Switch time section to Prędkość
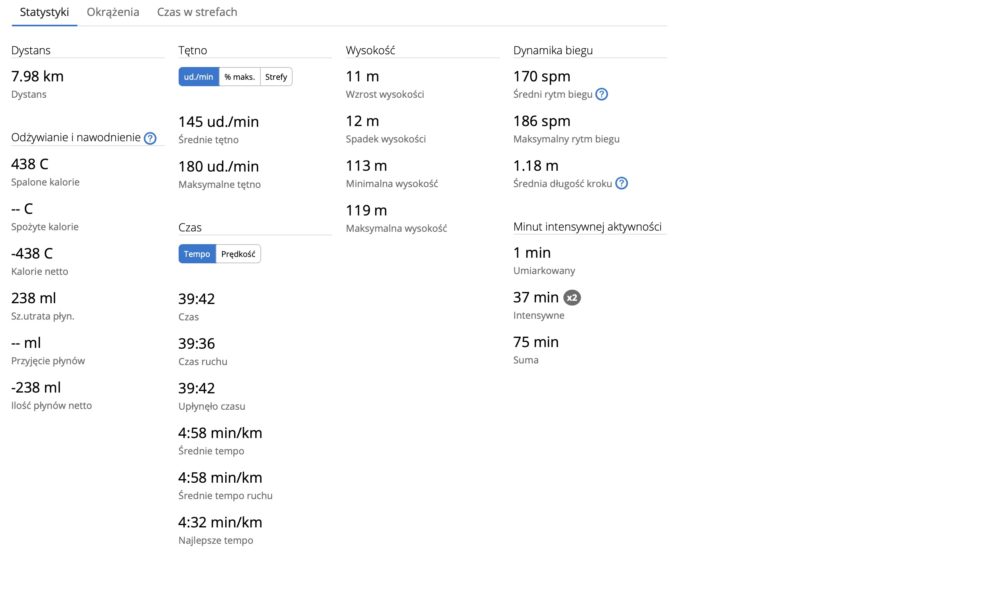The height and width of the screenshot is (608, 1000). click(238, 254)
